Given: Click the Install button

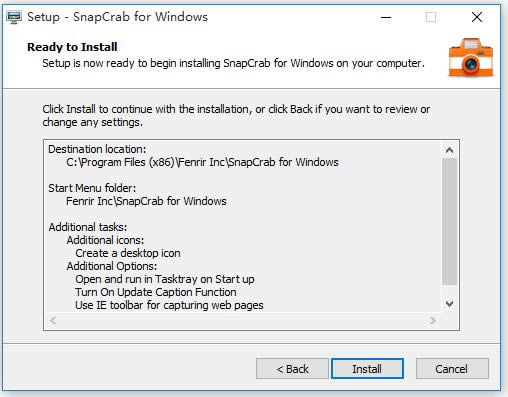Looking at the screenshot, I should point(367,369).
